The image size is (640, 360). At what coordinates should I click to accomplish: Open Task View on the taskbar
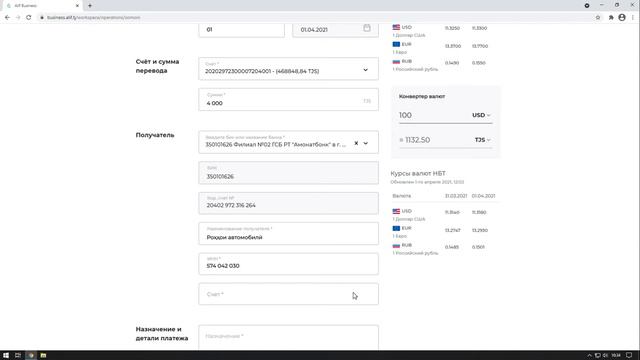(18, 356)
